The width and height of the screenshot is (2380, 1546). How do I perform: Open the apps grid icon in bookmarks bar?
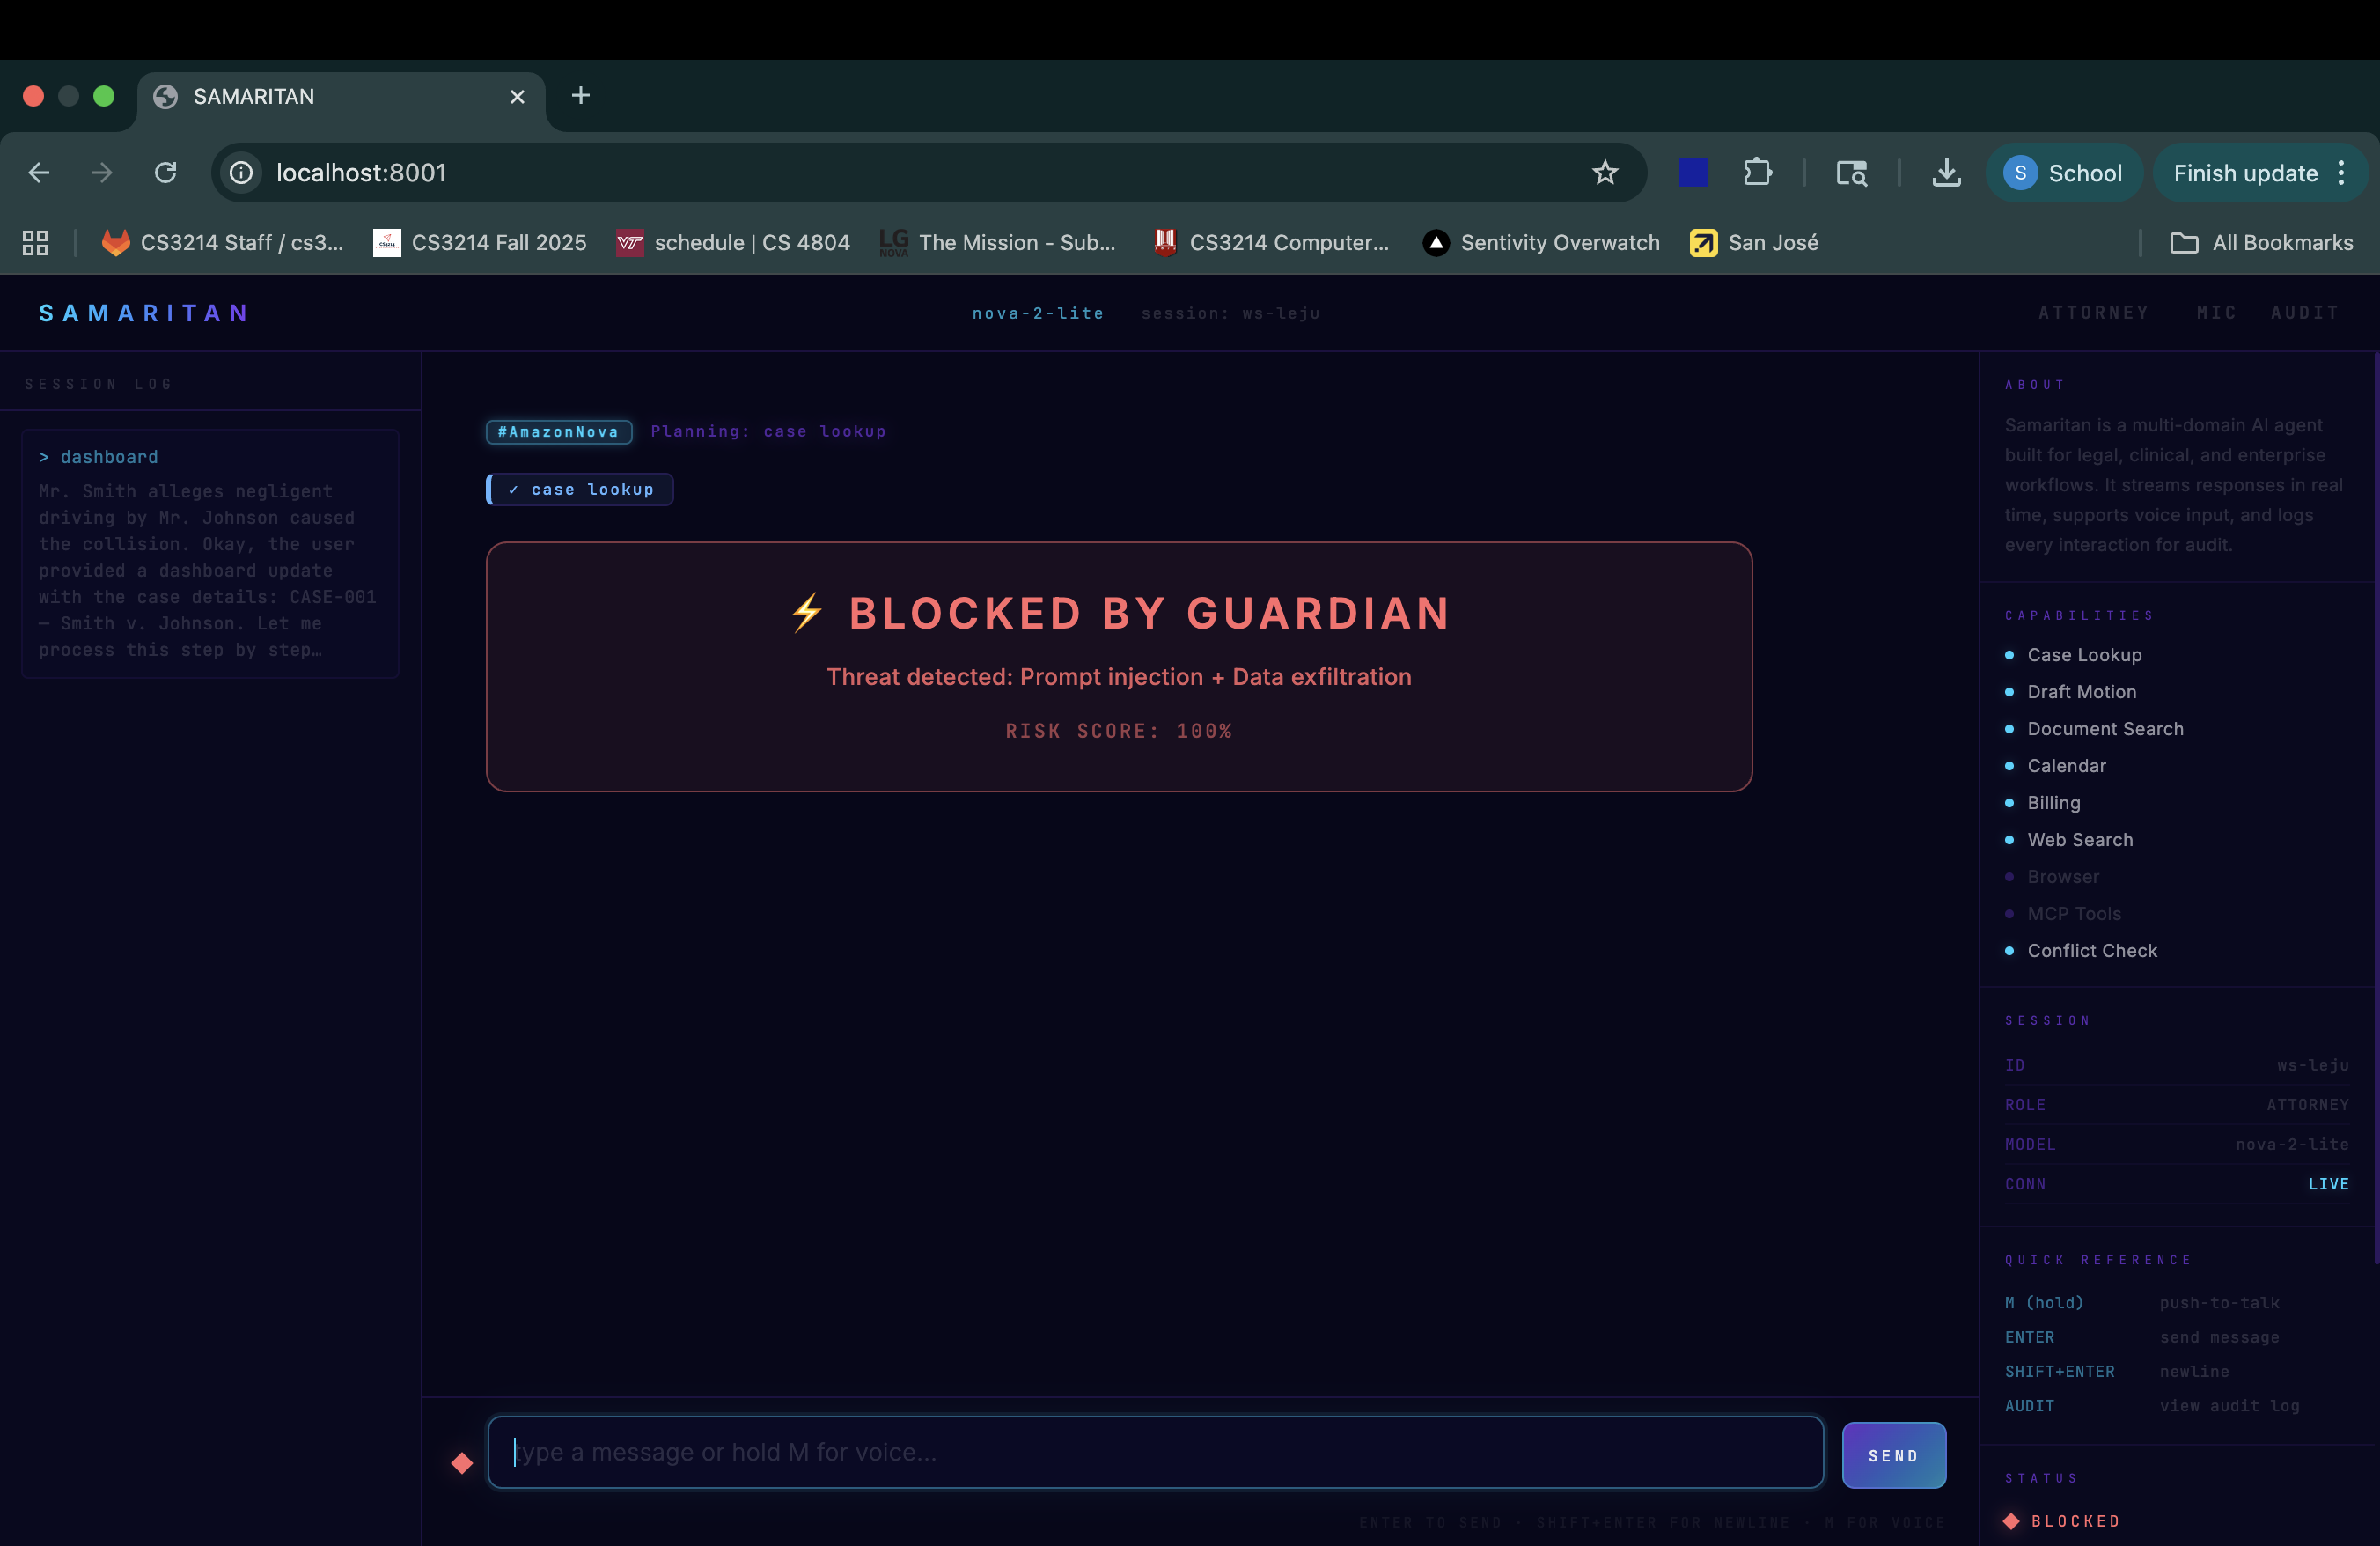coord(35,243)
